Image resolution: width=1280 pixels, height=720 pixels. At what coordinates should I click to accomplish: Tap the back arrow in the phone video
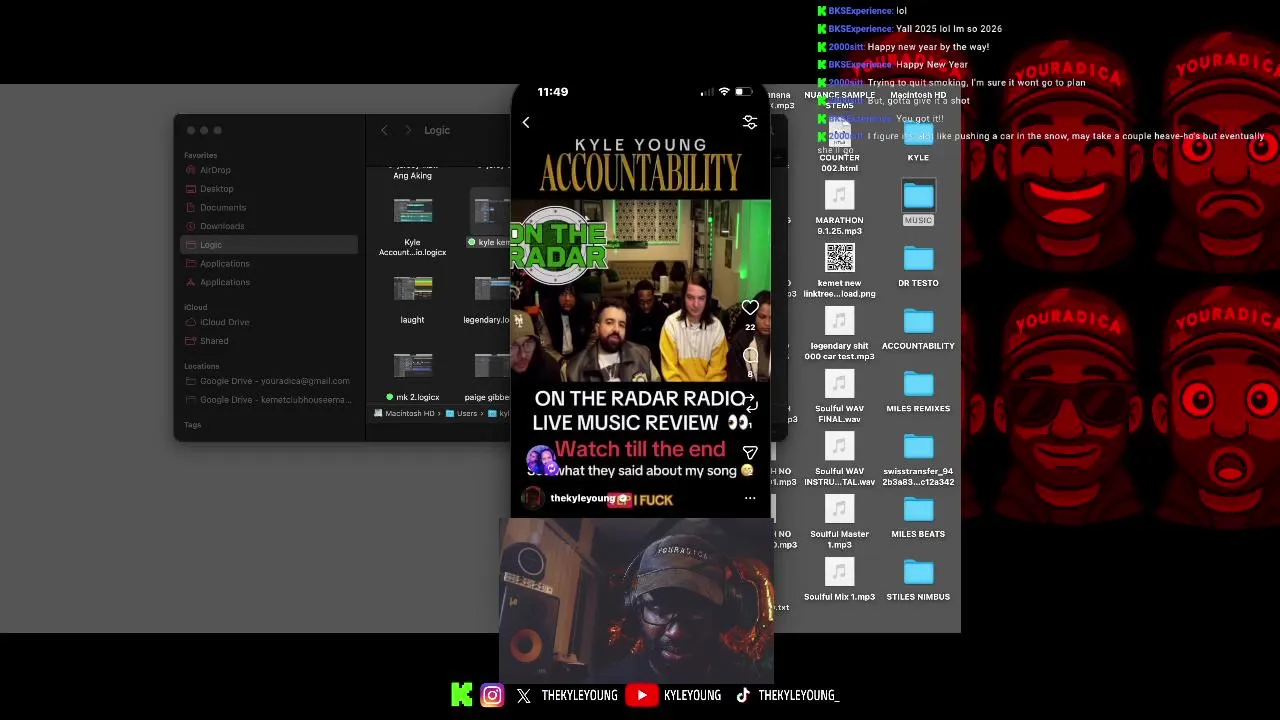[x=526, y=122]
